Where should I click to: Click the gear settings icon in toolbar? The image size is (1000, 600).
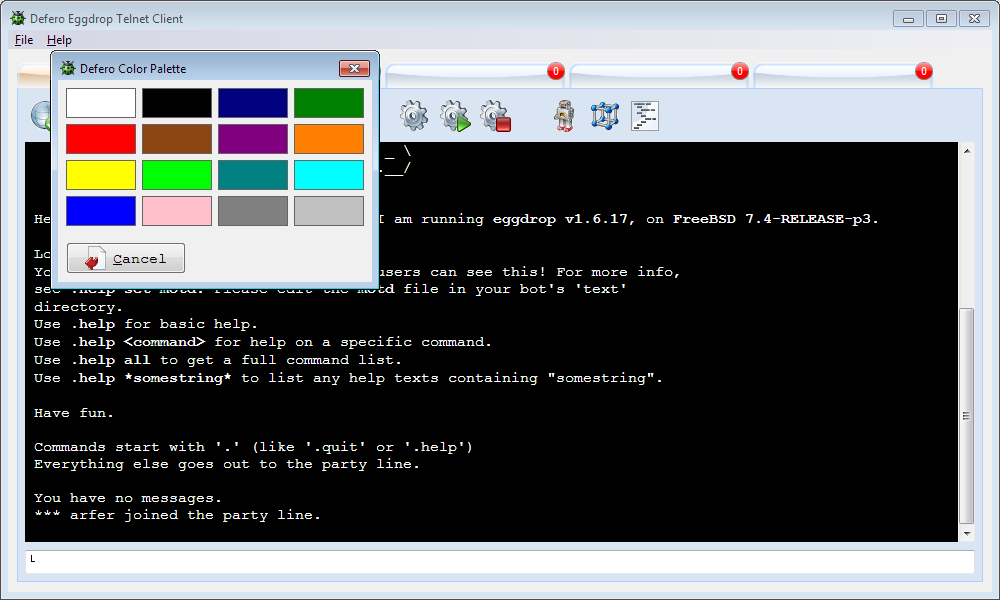pyautogui.click(x=414, y=116)
